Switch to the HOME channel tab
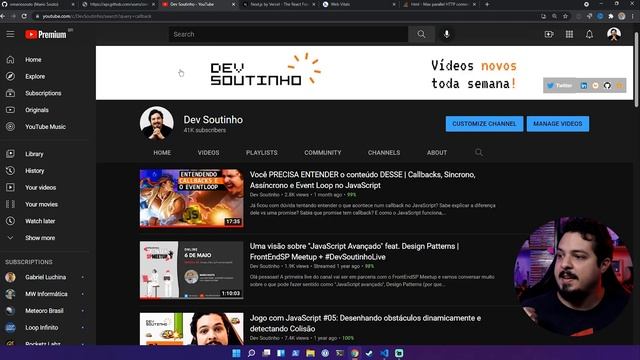640x360 pixels. click(x=162, y=152)
